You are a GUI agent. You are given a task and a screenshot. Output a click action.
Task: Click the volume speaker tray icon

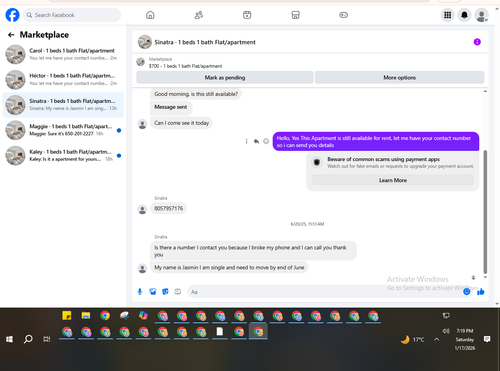pyautogui.click(x=446, y=331)
